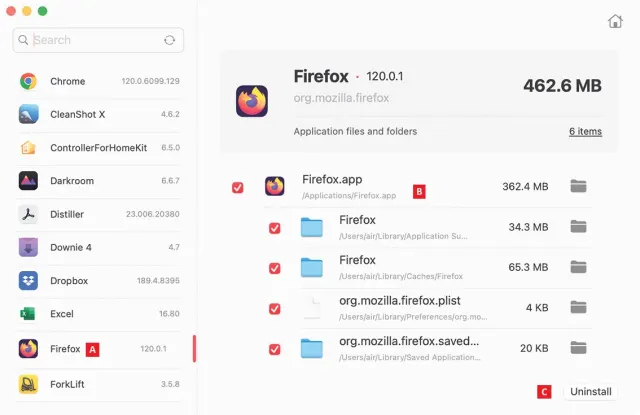Screen dimensions: 640x415
Task: Reveal the 34.3 MB Firefox folder in Finder
Action: click(x=578, y=226)
